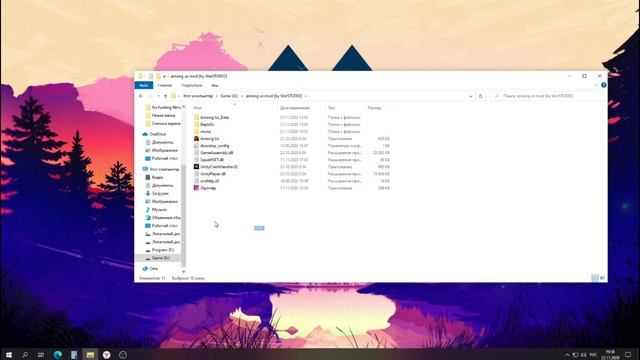Go up one folder level
640x360 pixels.
coord(165,96)
